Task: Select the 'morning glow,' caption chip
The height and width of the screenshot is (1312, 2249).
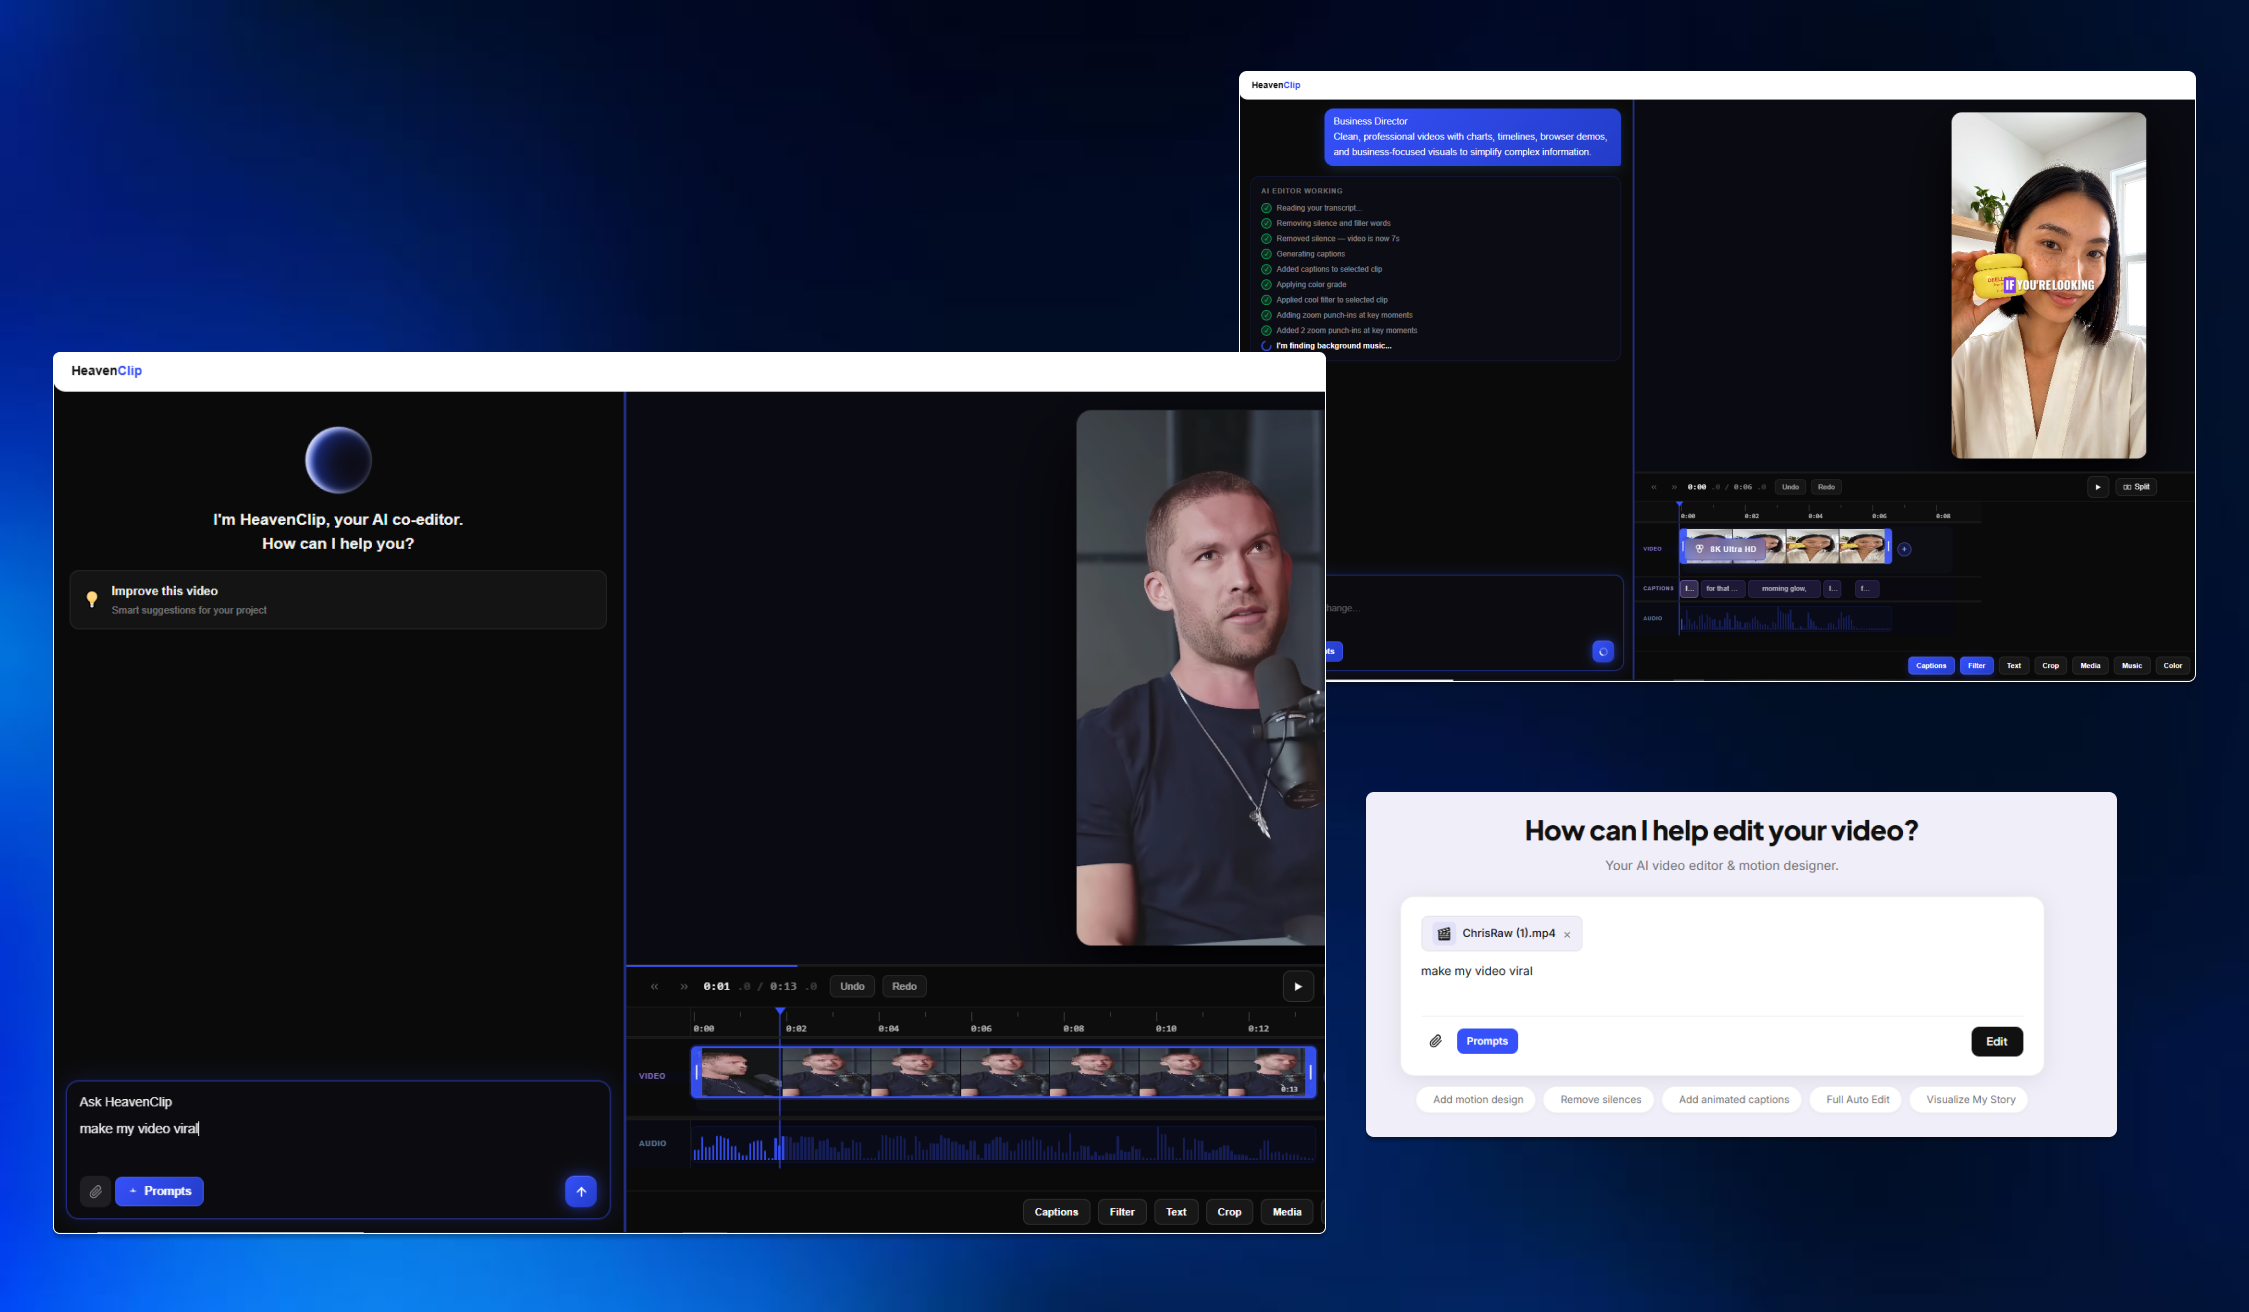Action: [x=1784, y=589]
